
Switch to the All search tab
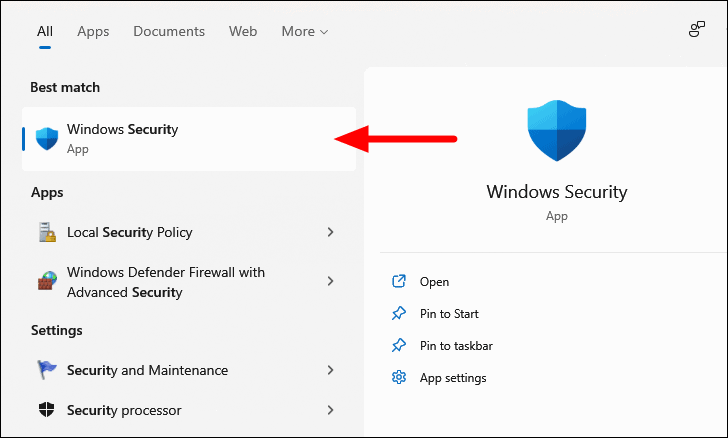[x=45, y=32]
